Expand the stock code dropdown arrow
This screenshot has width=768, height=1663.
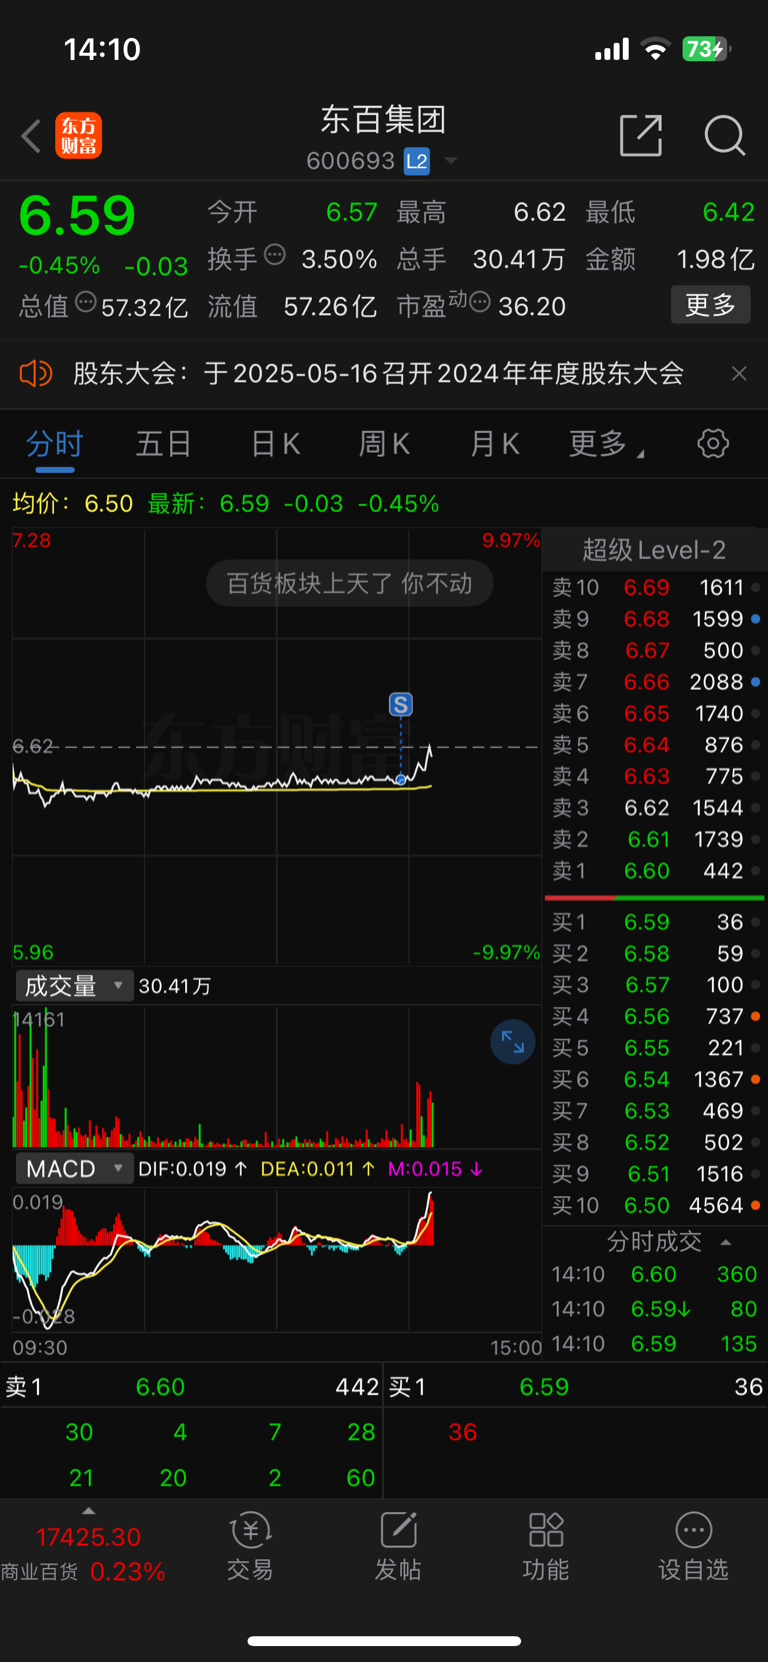(x=451, y=161)
